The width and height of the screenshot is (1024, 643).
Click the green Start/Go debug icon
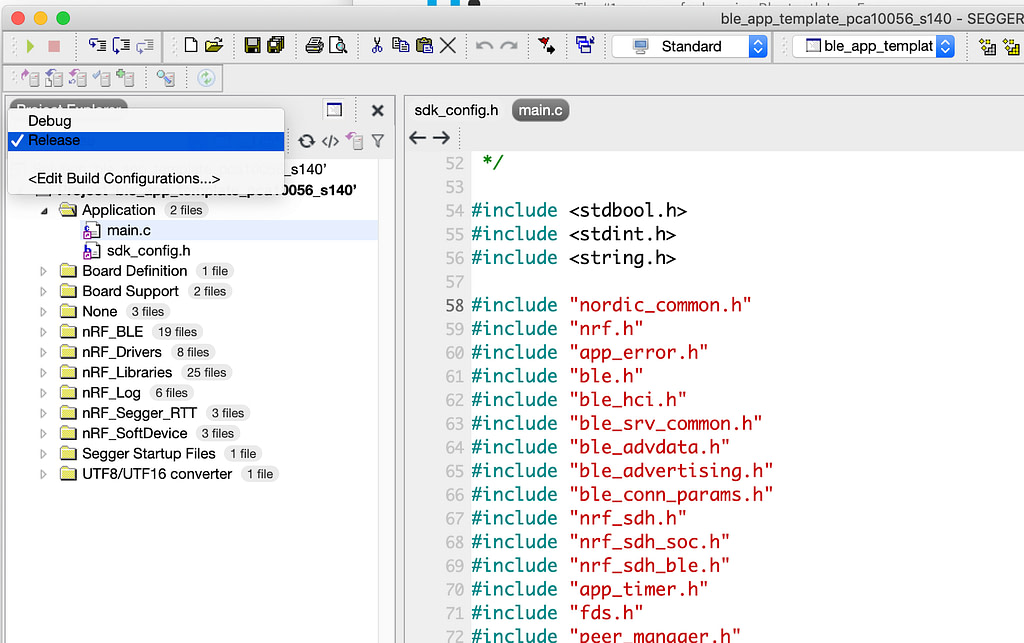[x=30, y=46]
